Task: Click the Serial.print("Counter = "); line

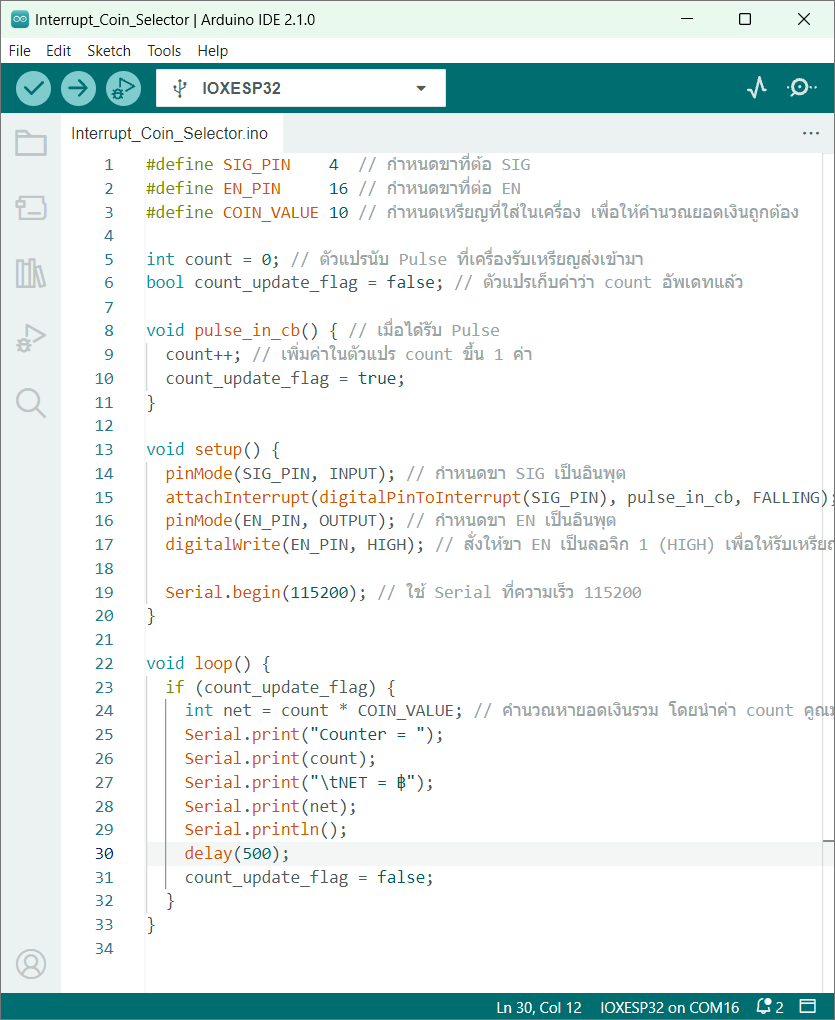Action: coord(314,735)
